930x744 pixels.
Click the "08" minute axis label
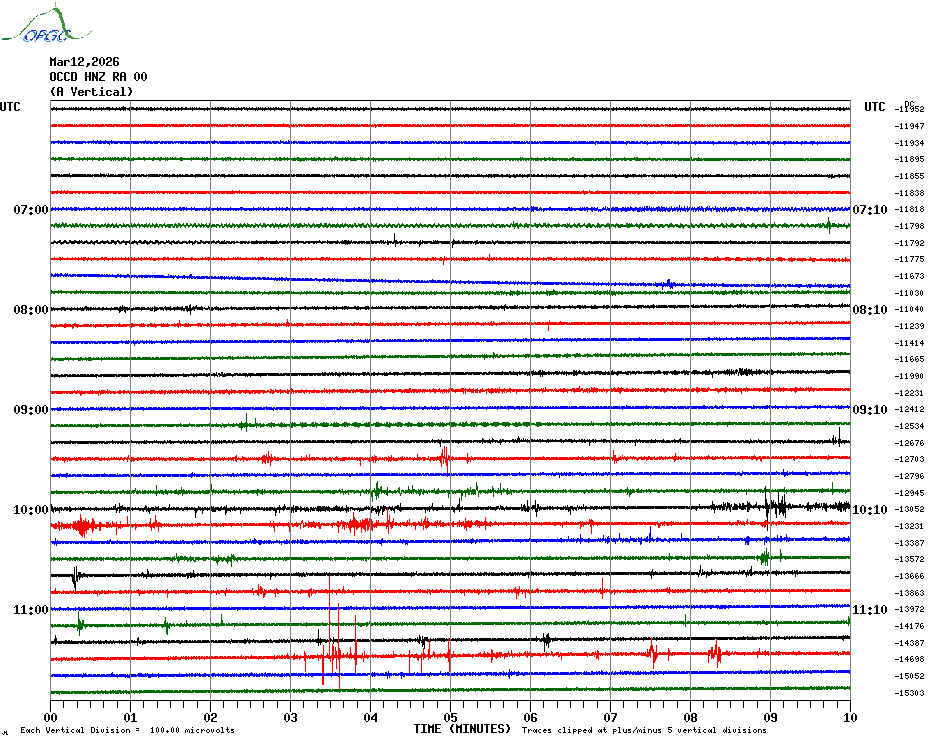point(690,717)
